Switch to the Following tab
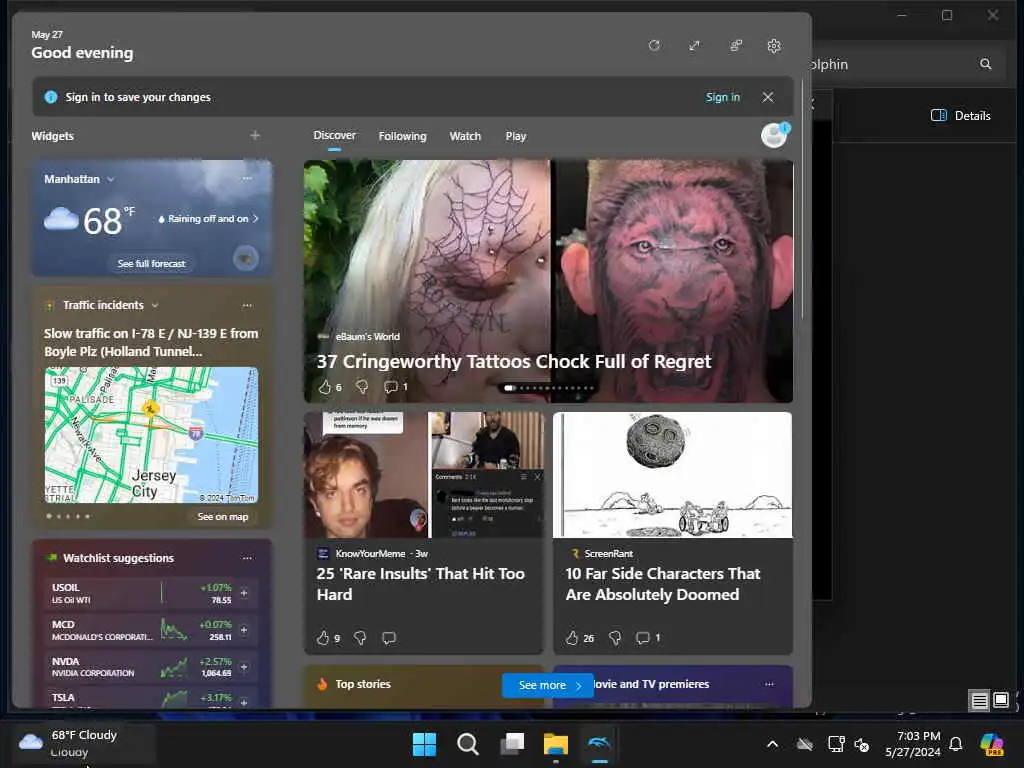Viewport: 1024px width, 768px height. click(402, 136)
